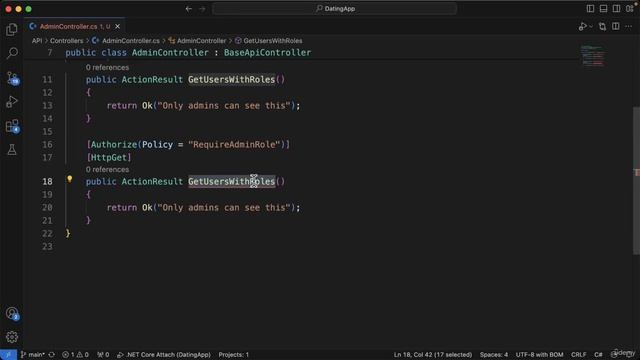
Task: Open the Manage gear icon
Action: [12, 337]
